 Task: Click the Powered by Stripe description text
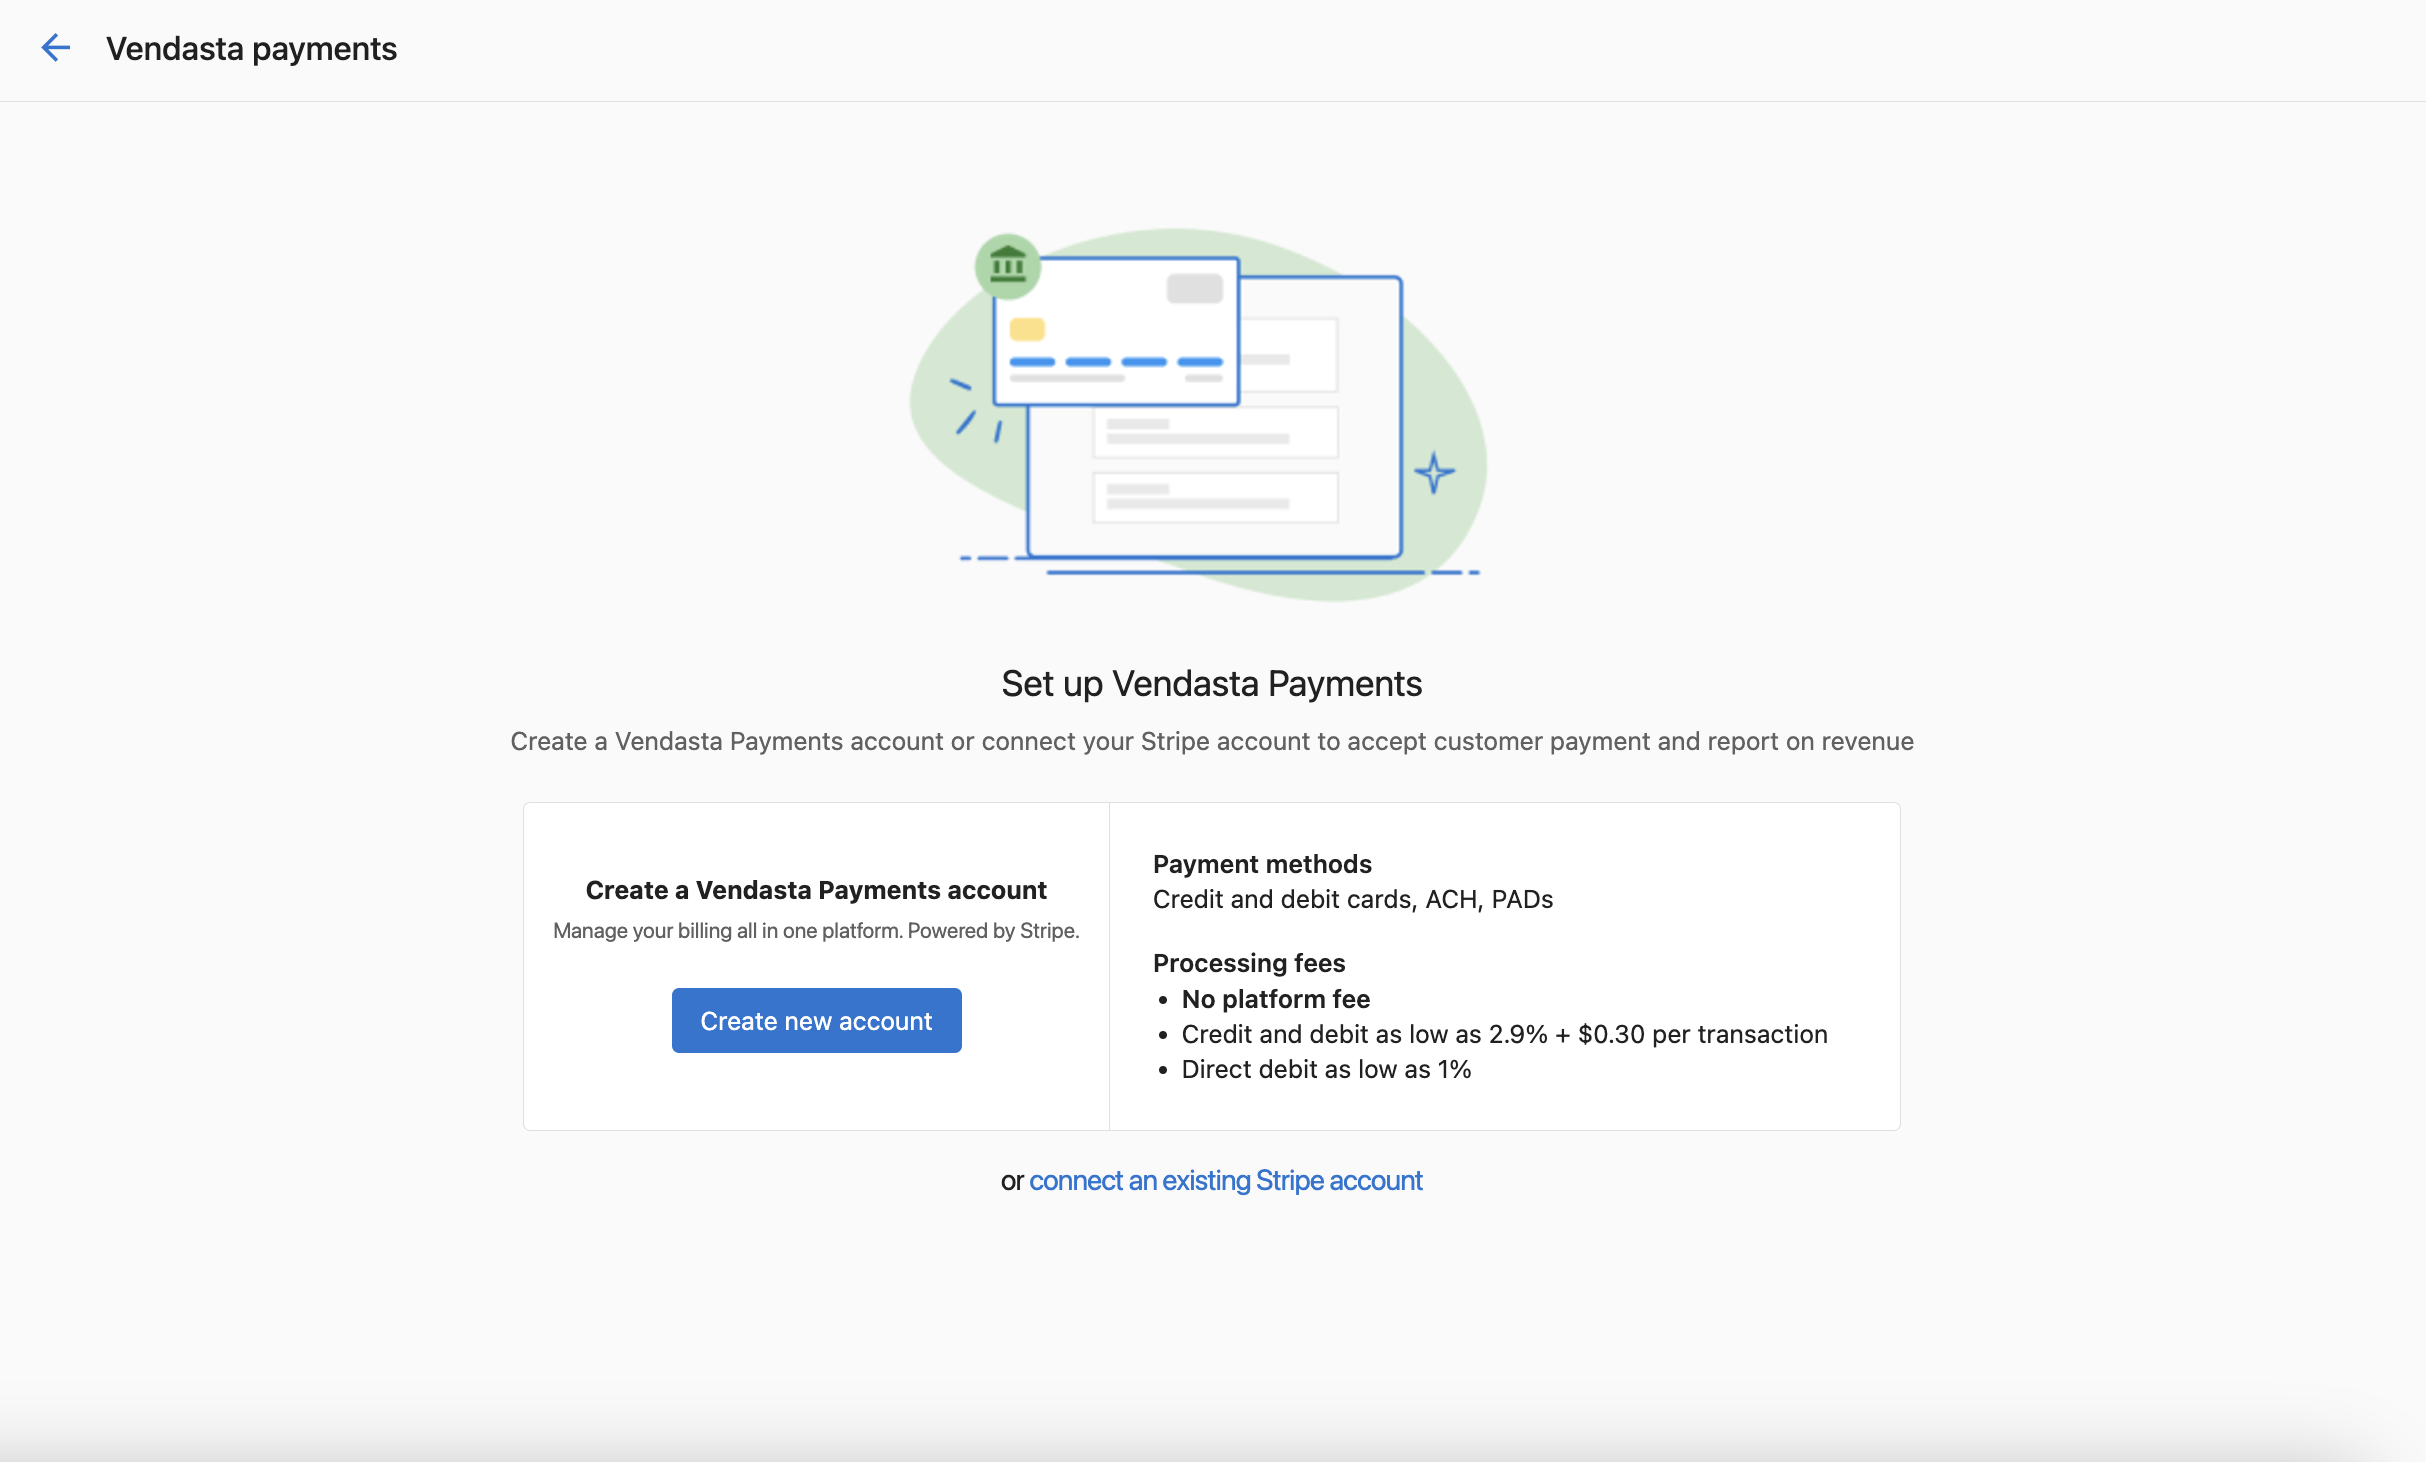click(x=816, y=931)
